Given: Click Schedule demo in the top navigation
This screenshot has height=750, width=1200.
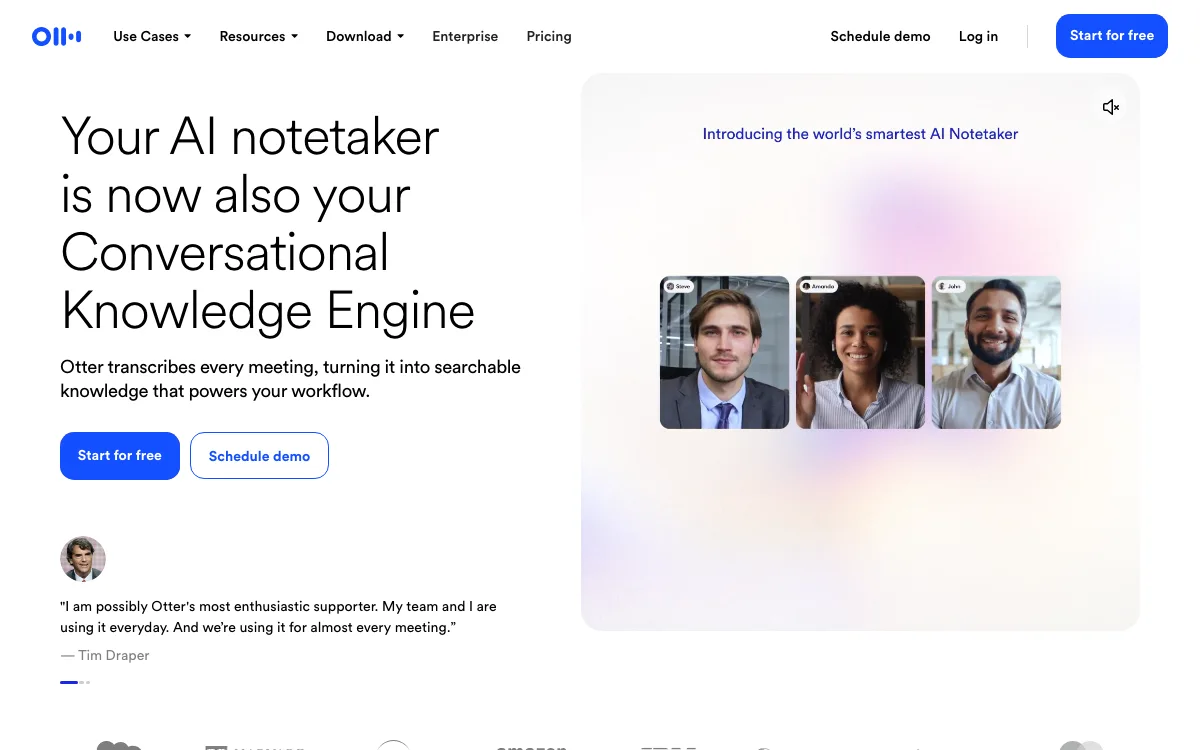Looking at the screenshot, I should 880,36.
